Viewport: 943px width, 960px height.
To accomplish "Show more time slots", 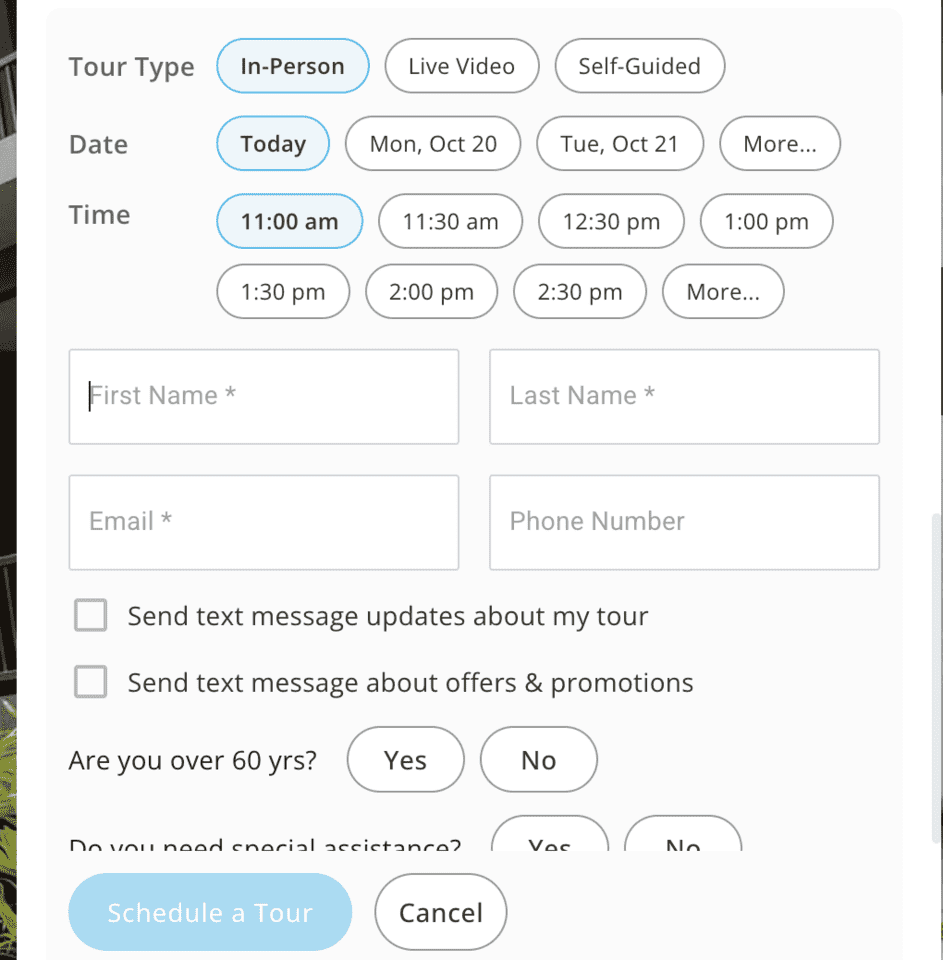I will [722, 292].
